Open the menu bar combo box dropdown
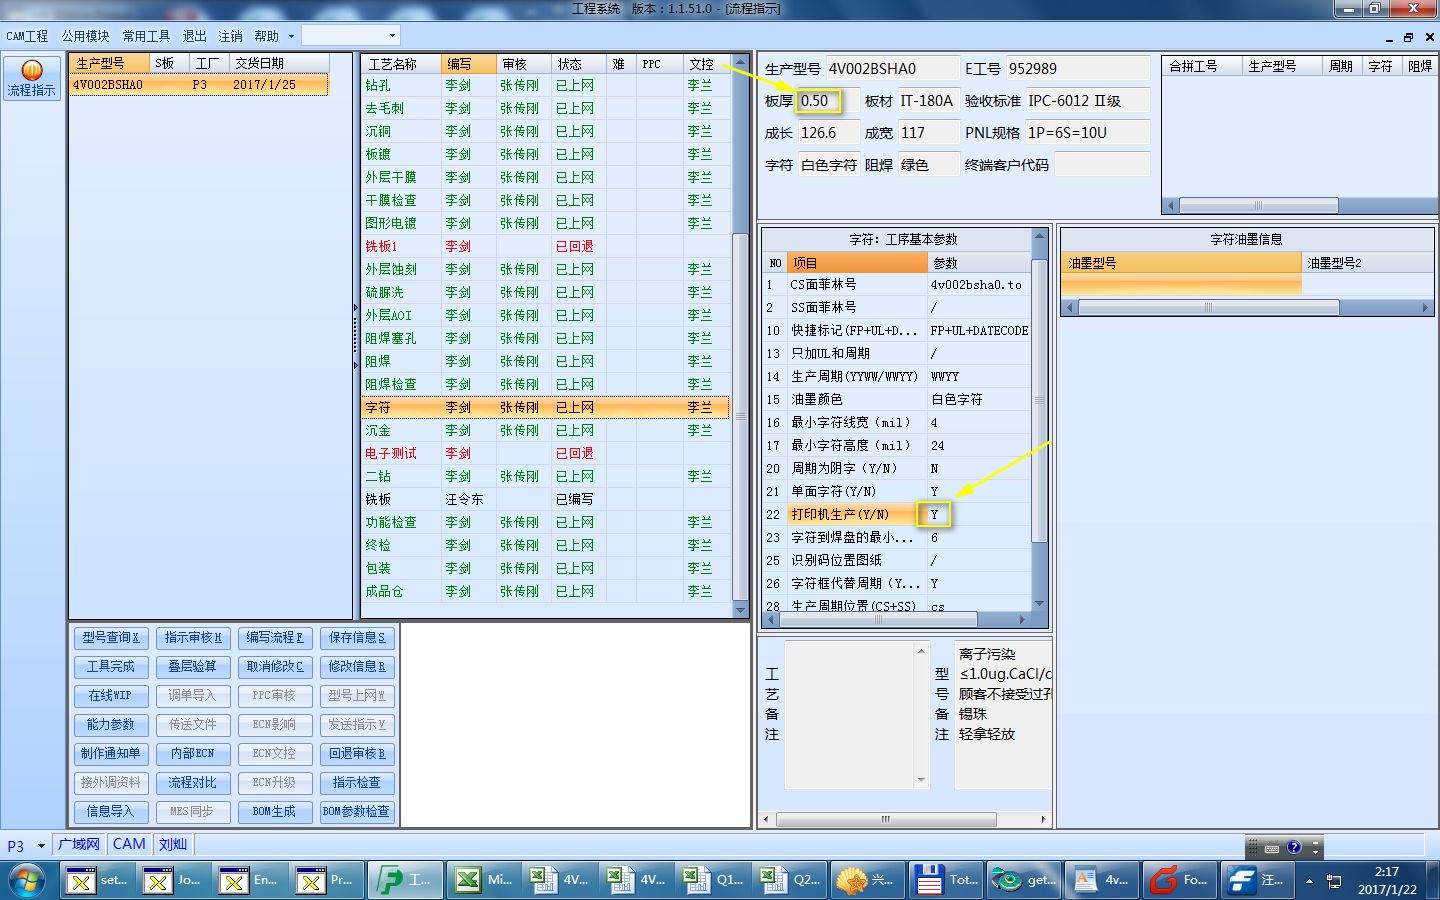 point(392,36)
